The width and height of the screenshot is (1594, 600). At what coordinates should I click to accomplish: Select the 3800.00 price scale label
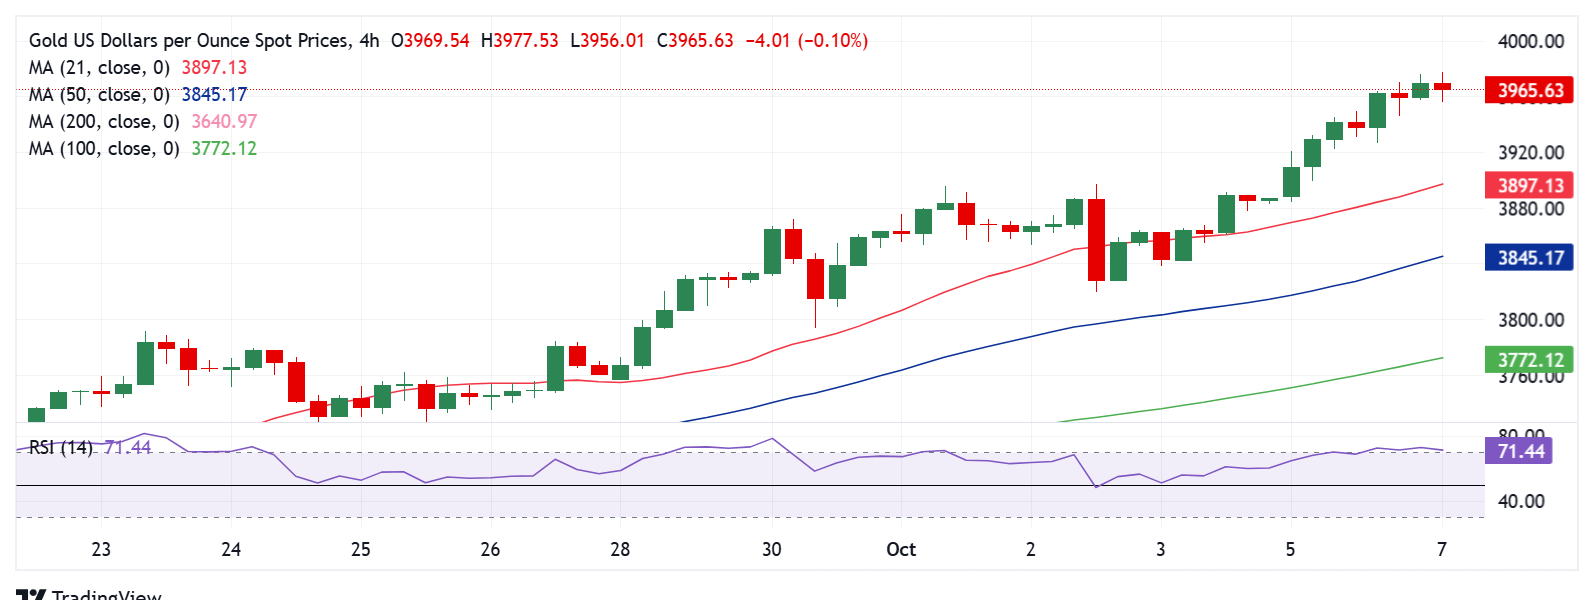pos(1530,320)
